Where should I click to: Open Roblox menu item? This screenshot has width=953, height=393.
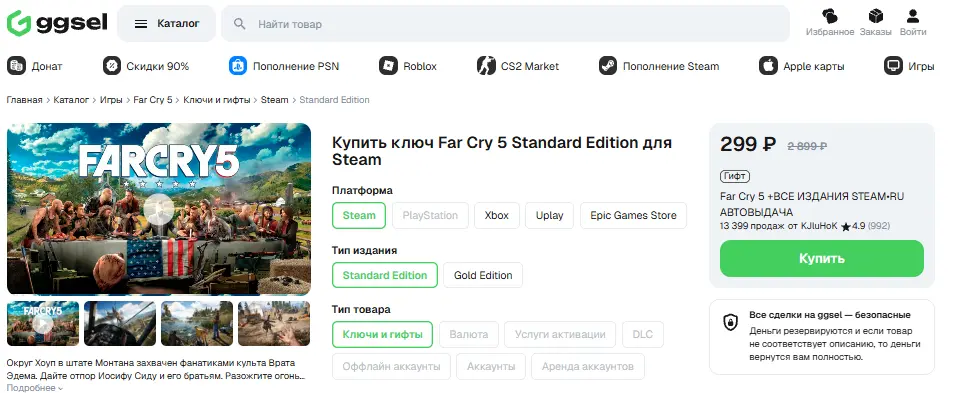[x=420, y=66]
